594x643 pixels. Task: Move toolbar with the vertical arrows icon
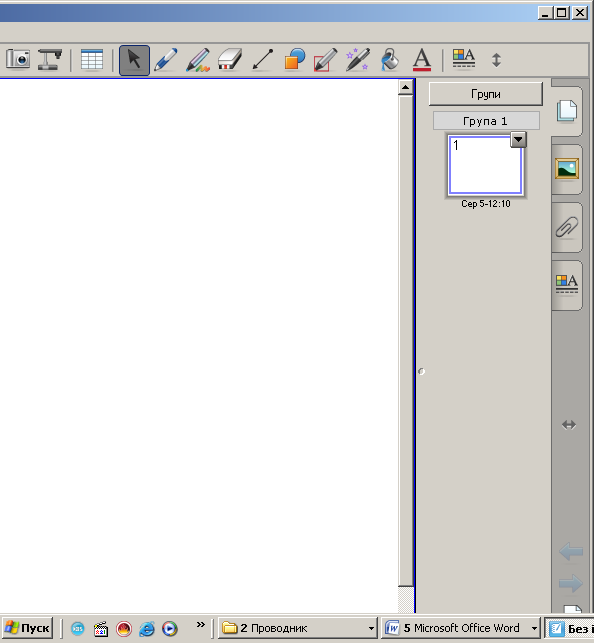[496, 60]
